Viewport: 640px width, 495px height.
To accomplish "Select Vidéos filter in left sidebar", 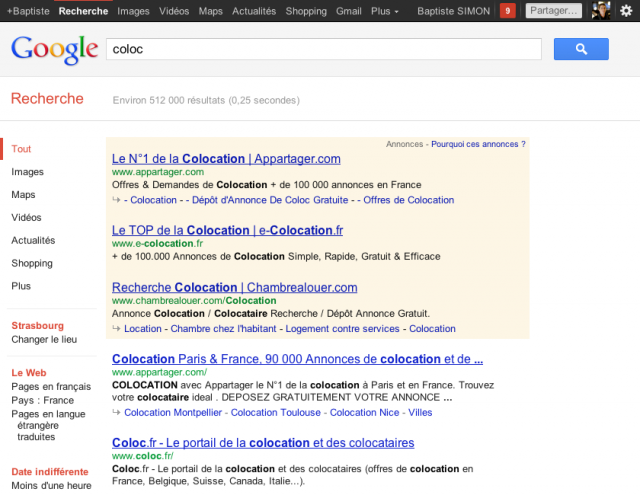I will click(x=26, y=217).
